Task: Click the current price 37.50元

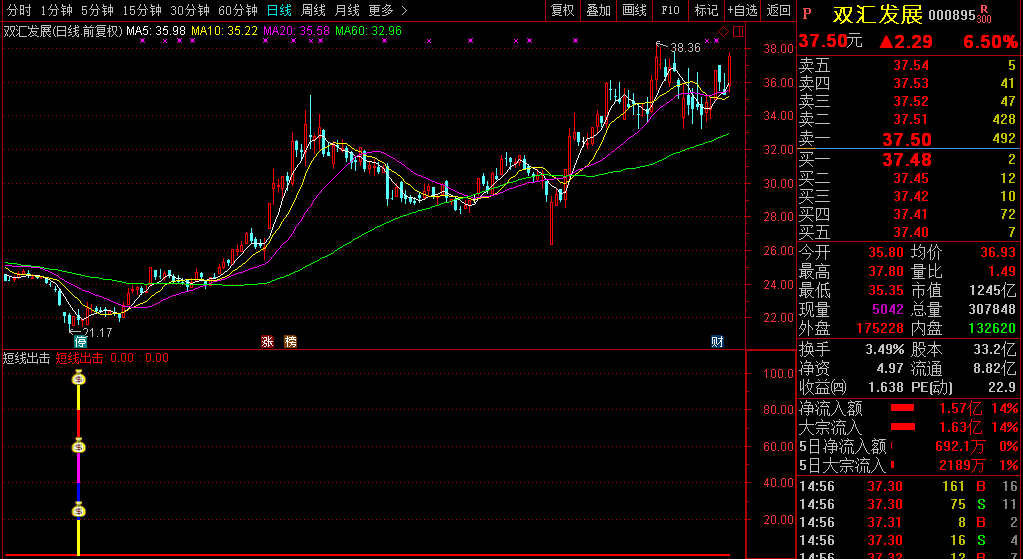Action: click(x=831, y=41)
